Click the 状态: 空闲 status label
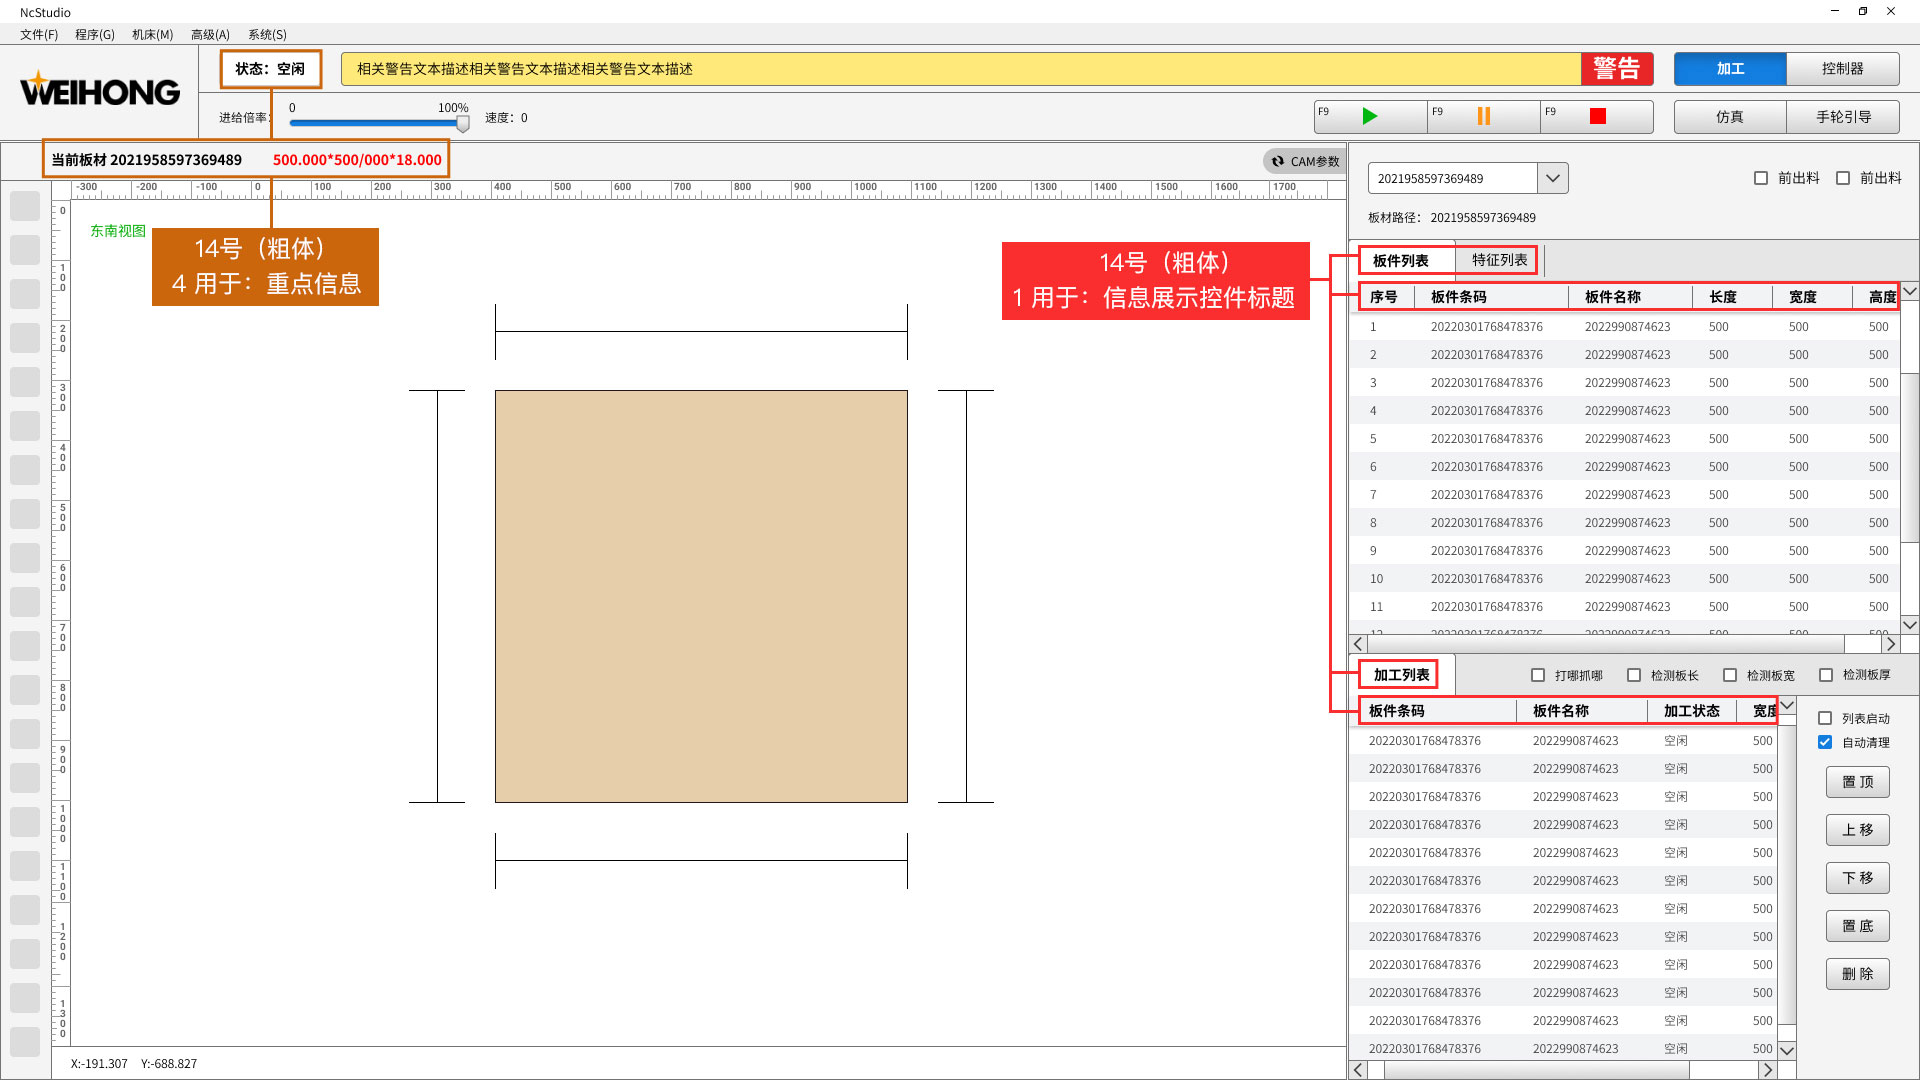Screen dimensions: 1920x1080 (x=270, y=69)
